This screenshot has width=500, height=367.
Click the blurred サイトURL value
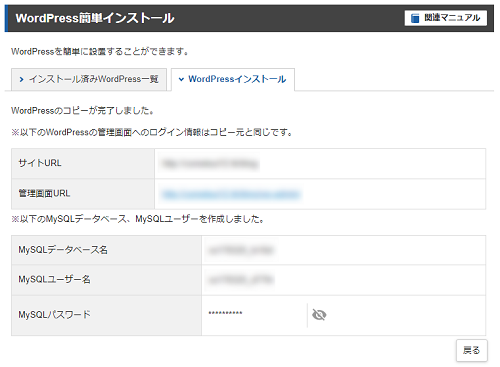[x=211, y=164]
